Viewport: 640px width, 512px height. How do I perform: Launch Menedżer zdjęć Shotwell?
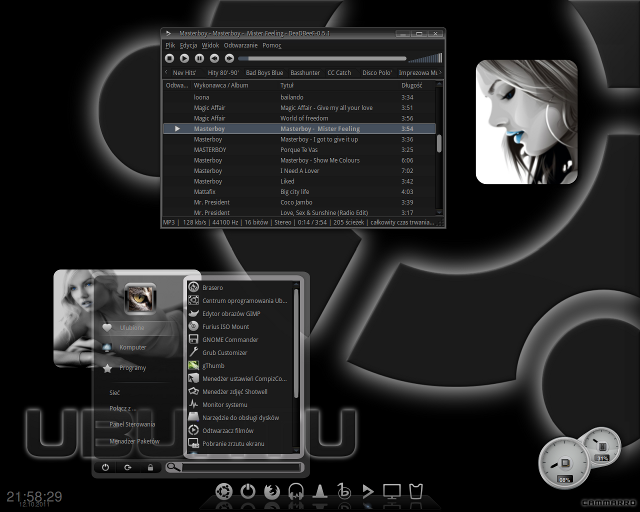(x=241, y=392)
